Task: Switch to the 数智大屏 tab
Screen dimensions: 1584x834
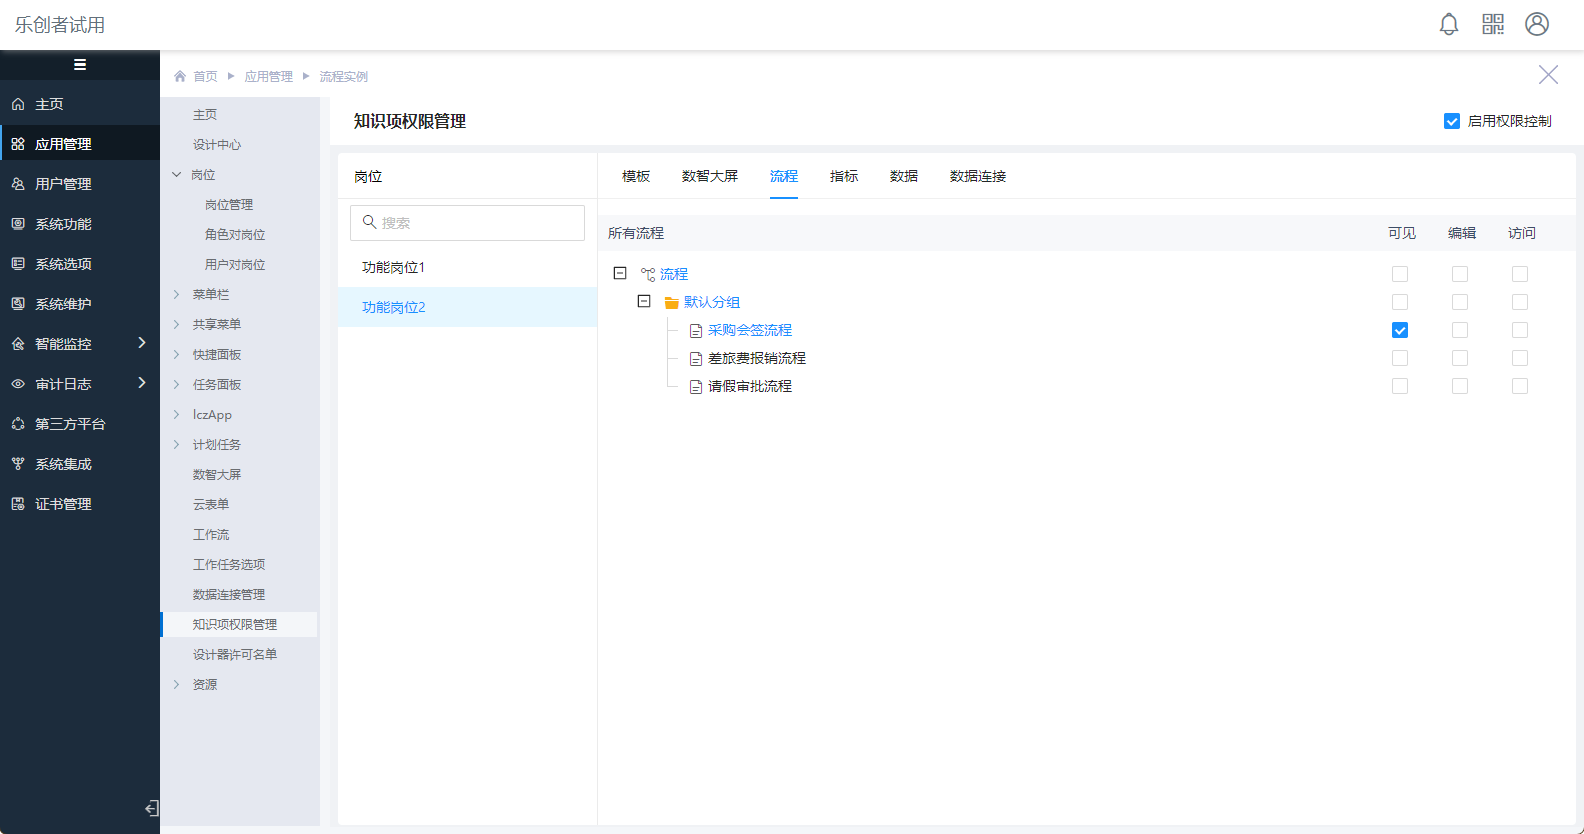Action: click(x=710, y=176)
